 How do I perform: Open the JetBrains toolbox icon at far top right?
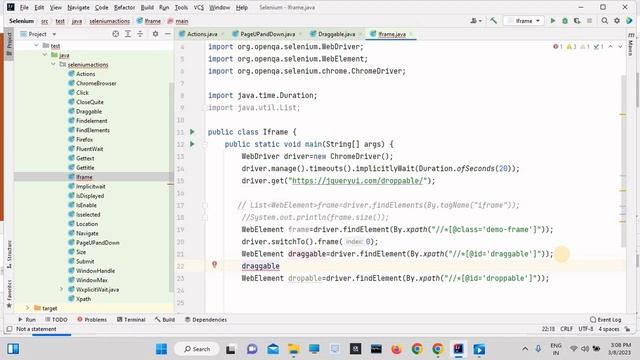click(x=629, y=20)
